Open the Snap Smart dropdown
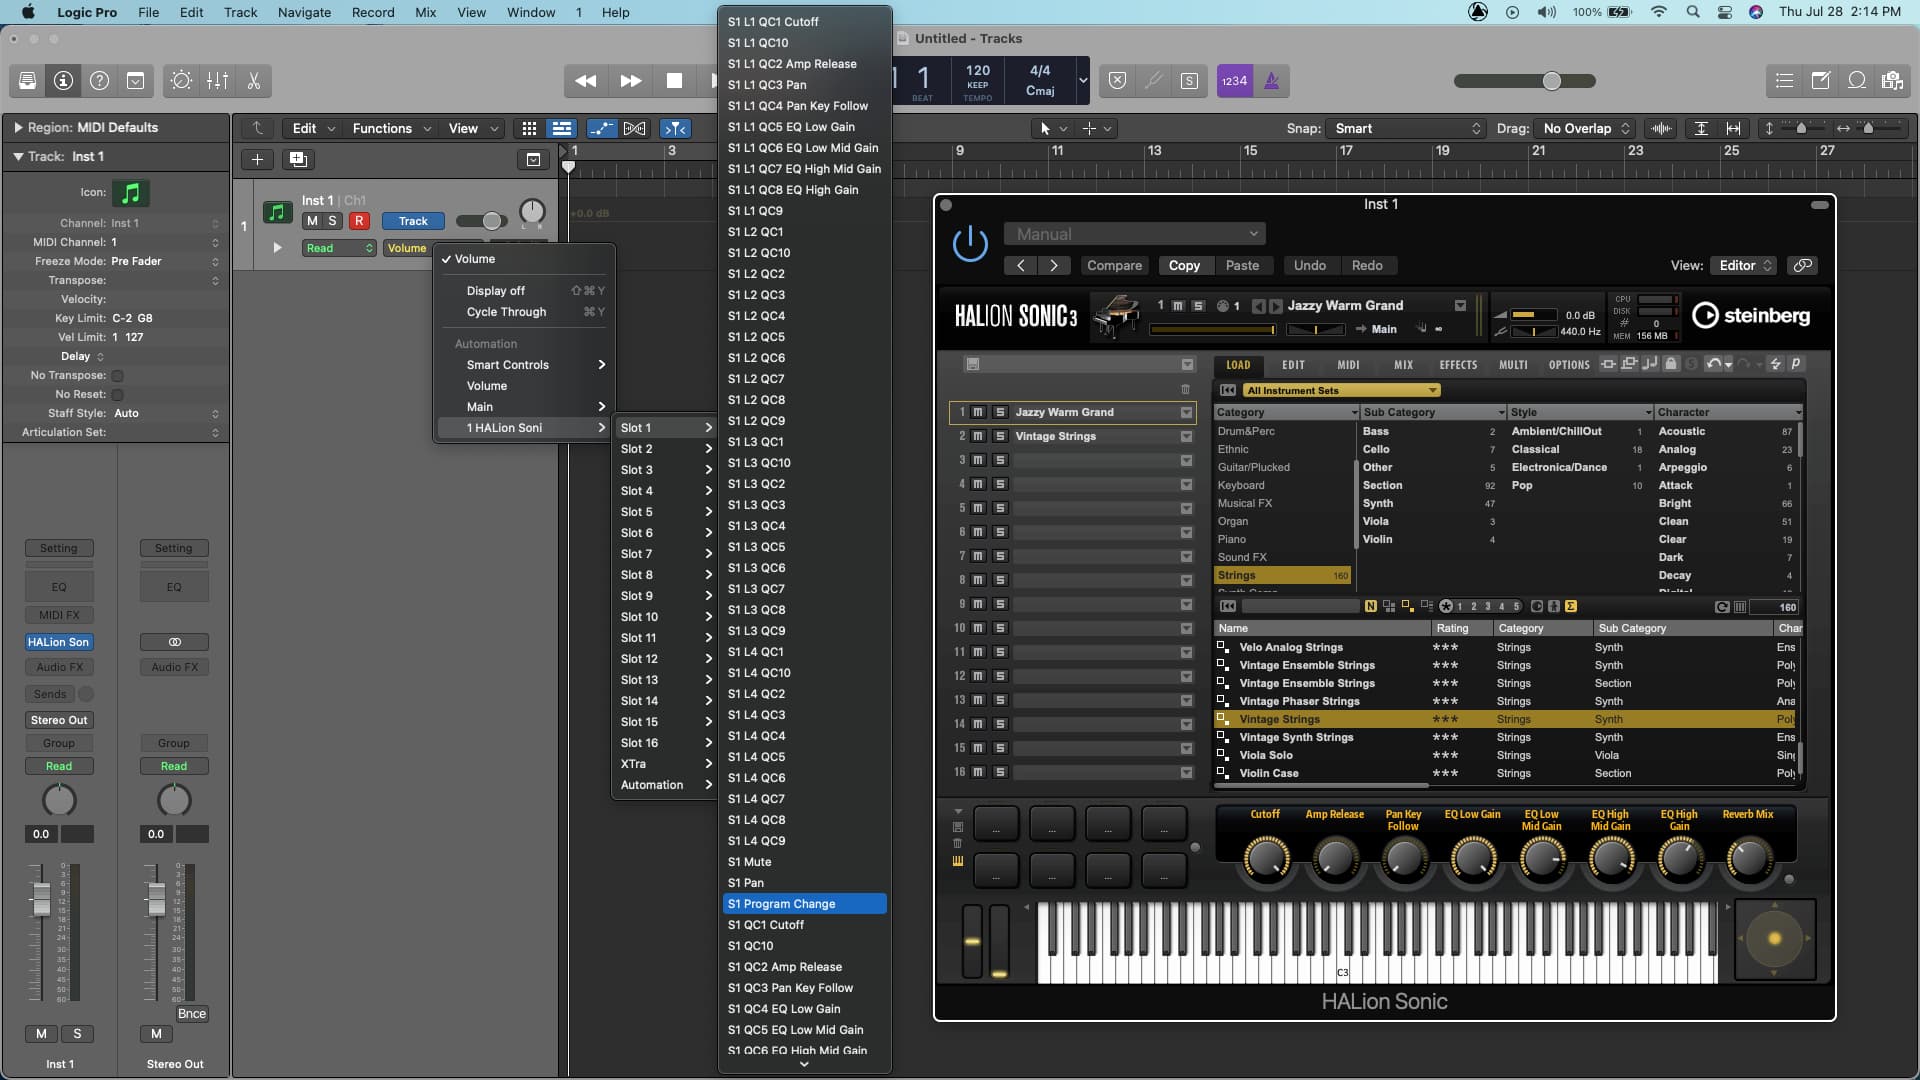1920x1080 pixels. pos(1405,128)
